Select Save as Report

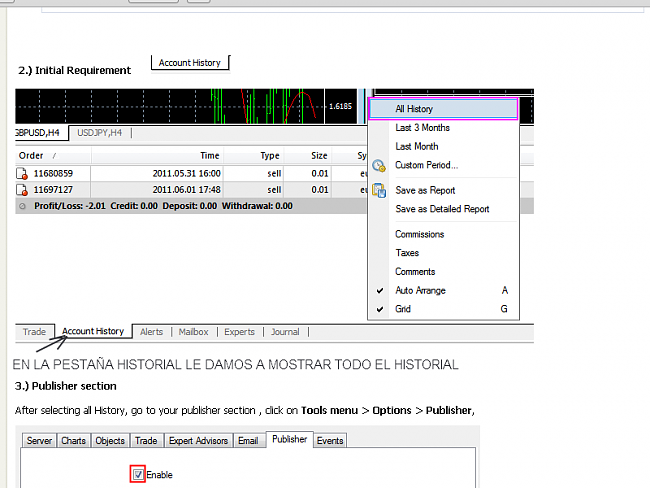point(425,190)
